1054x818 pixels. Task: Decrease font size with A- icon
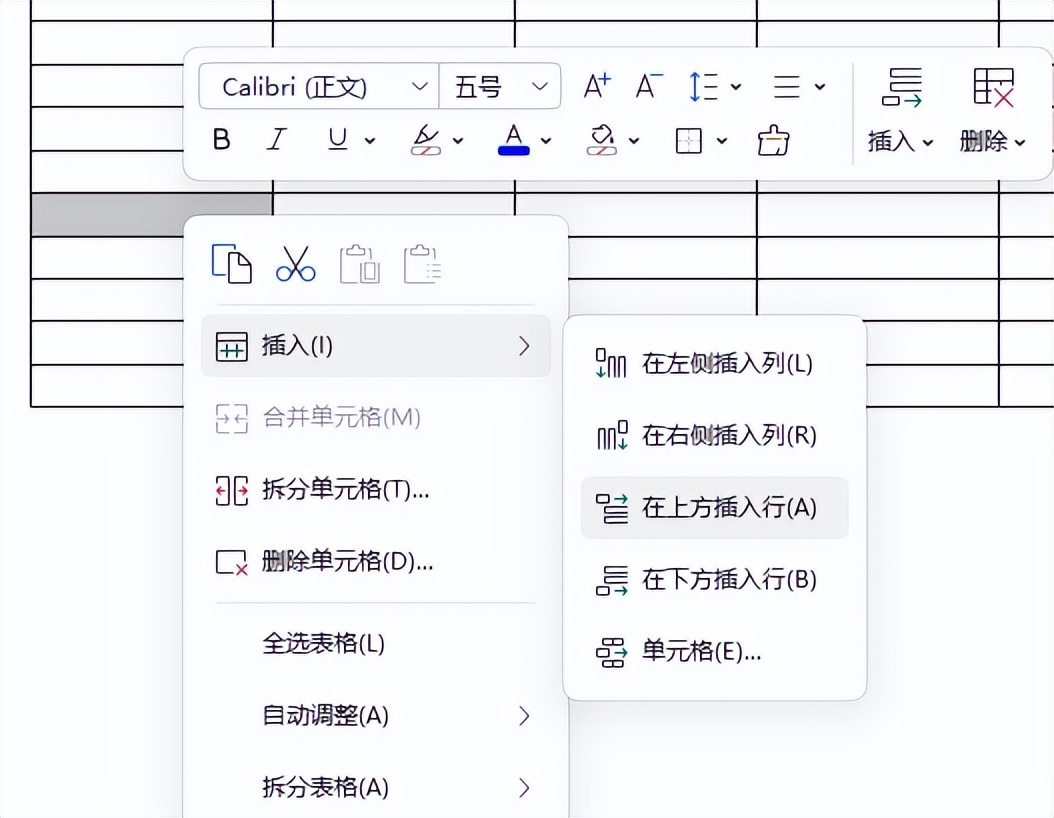pyautogui.click(x=649, y=87)
